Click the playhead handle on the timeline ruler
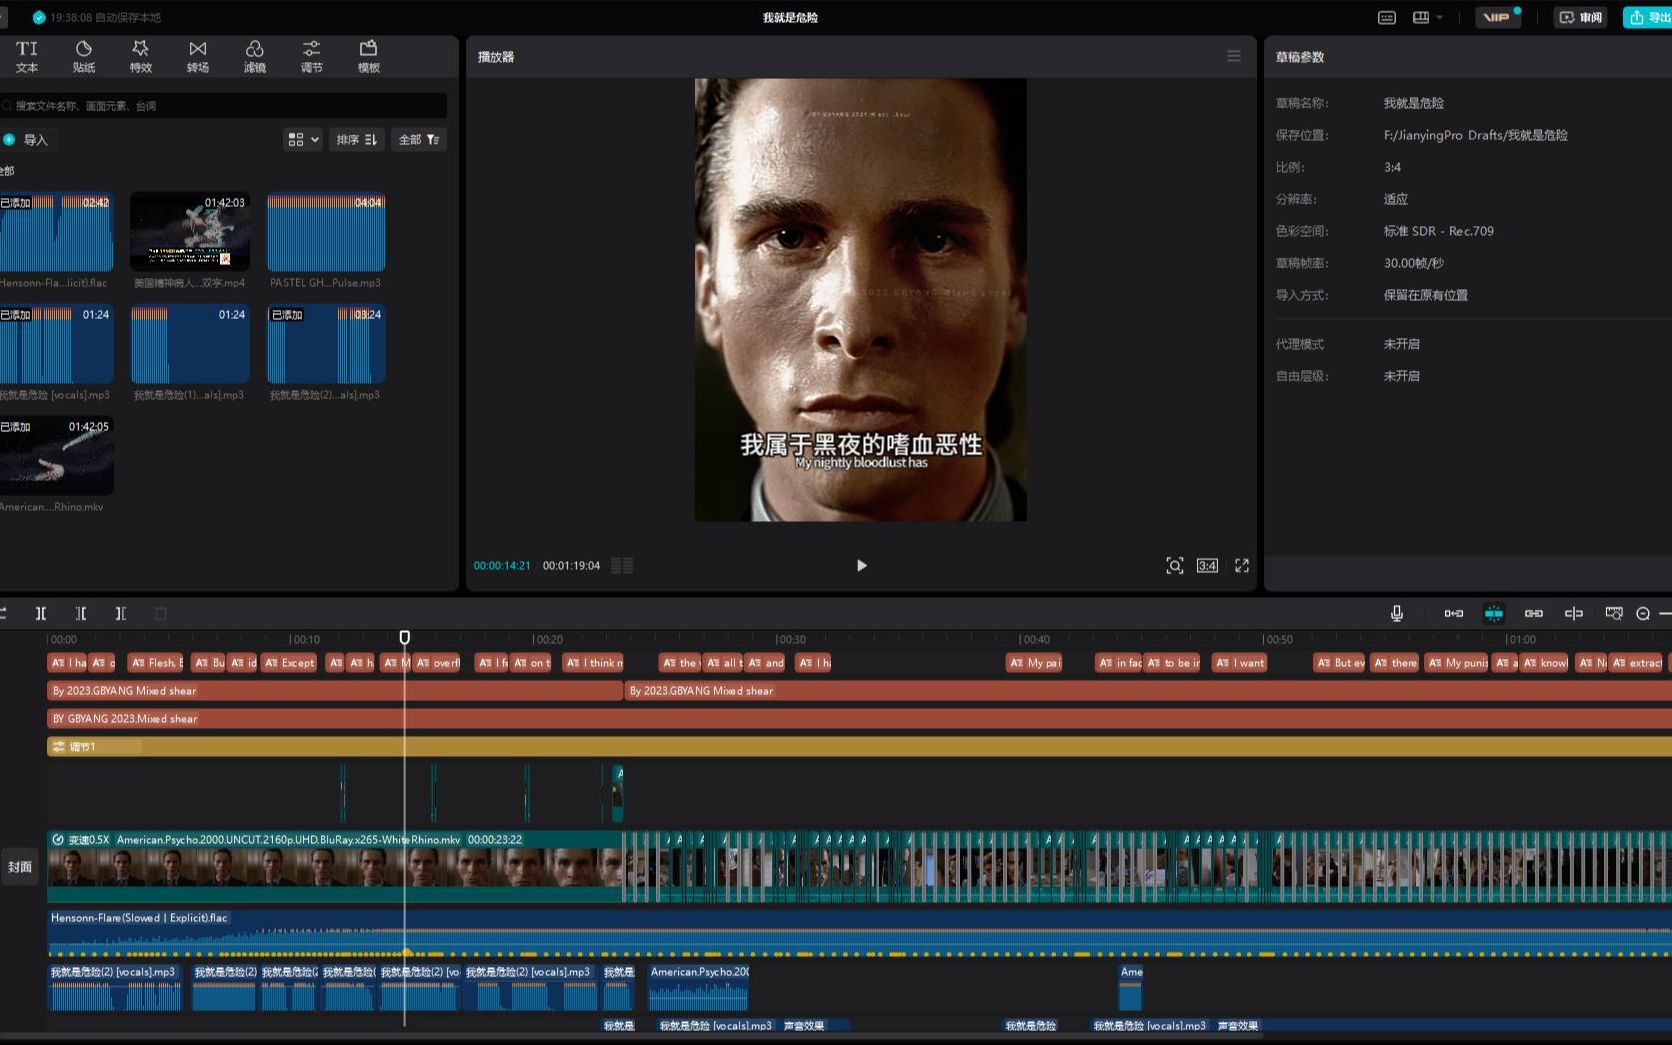 404,637
